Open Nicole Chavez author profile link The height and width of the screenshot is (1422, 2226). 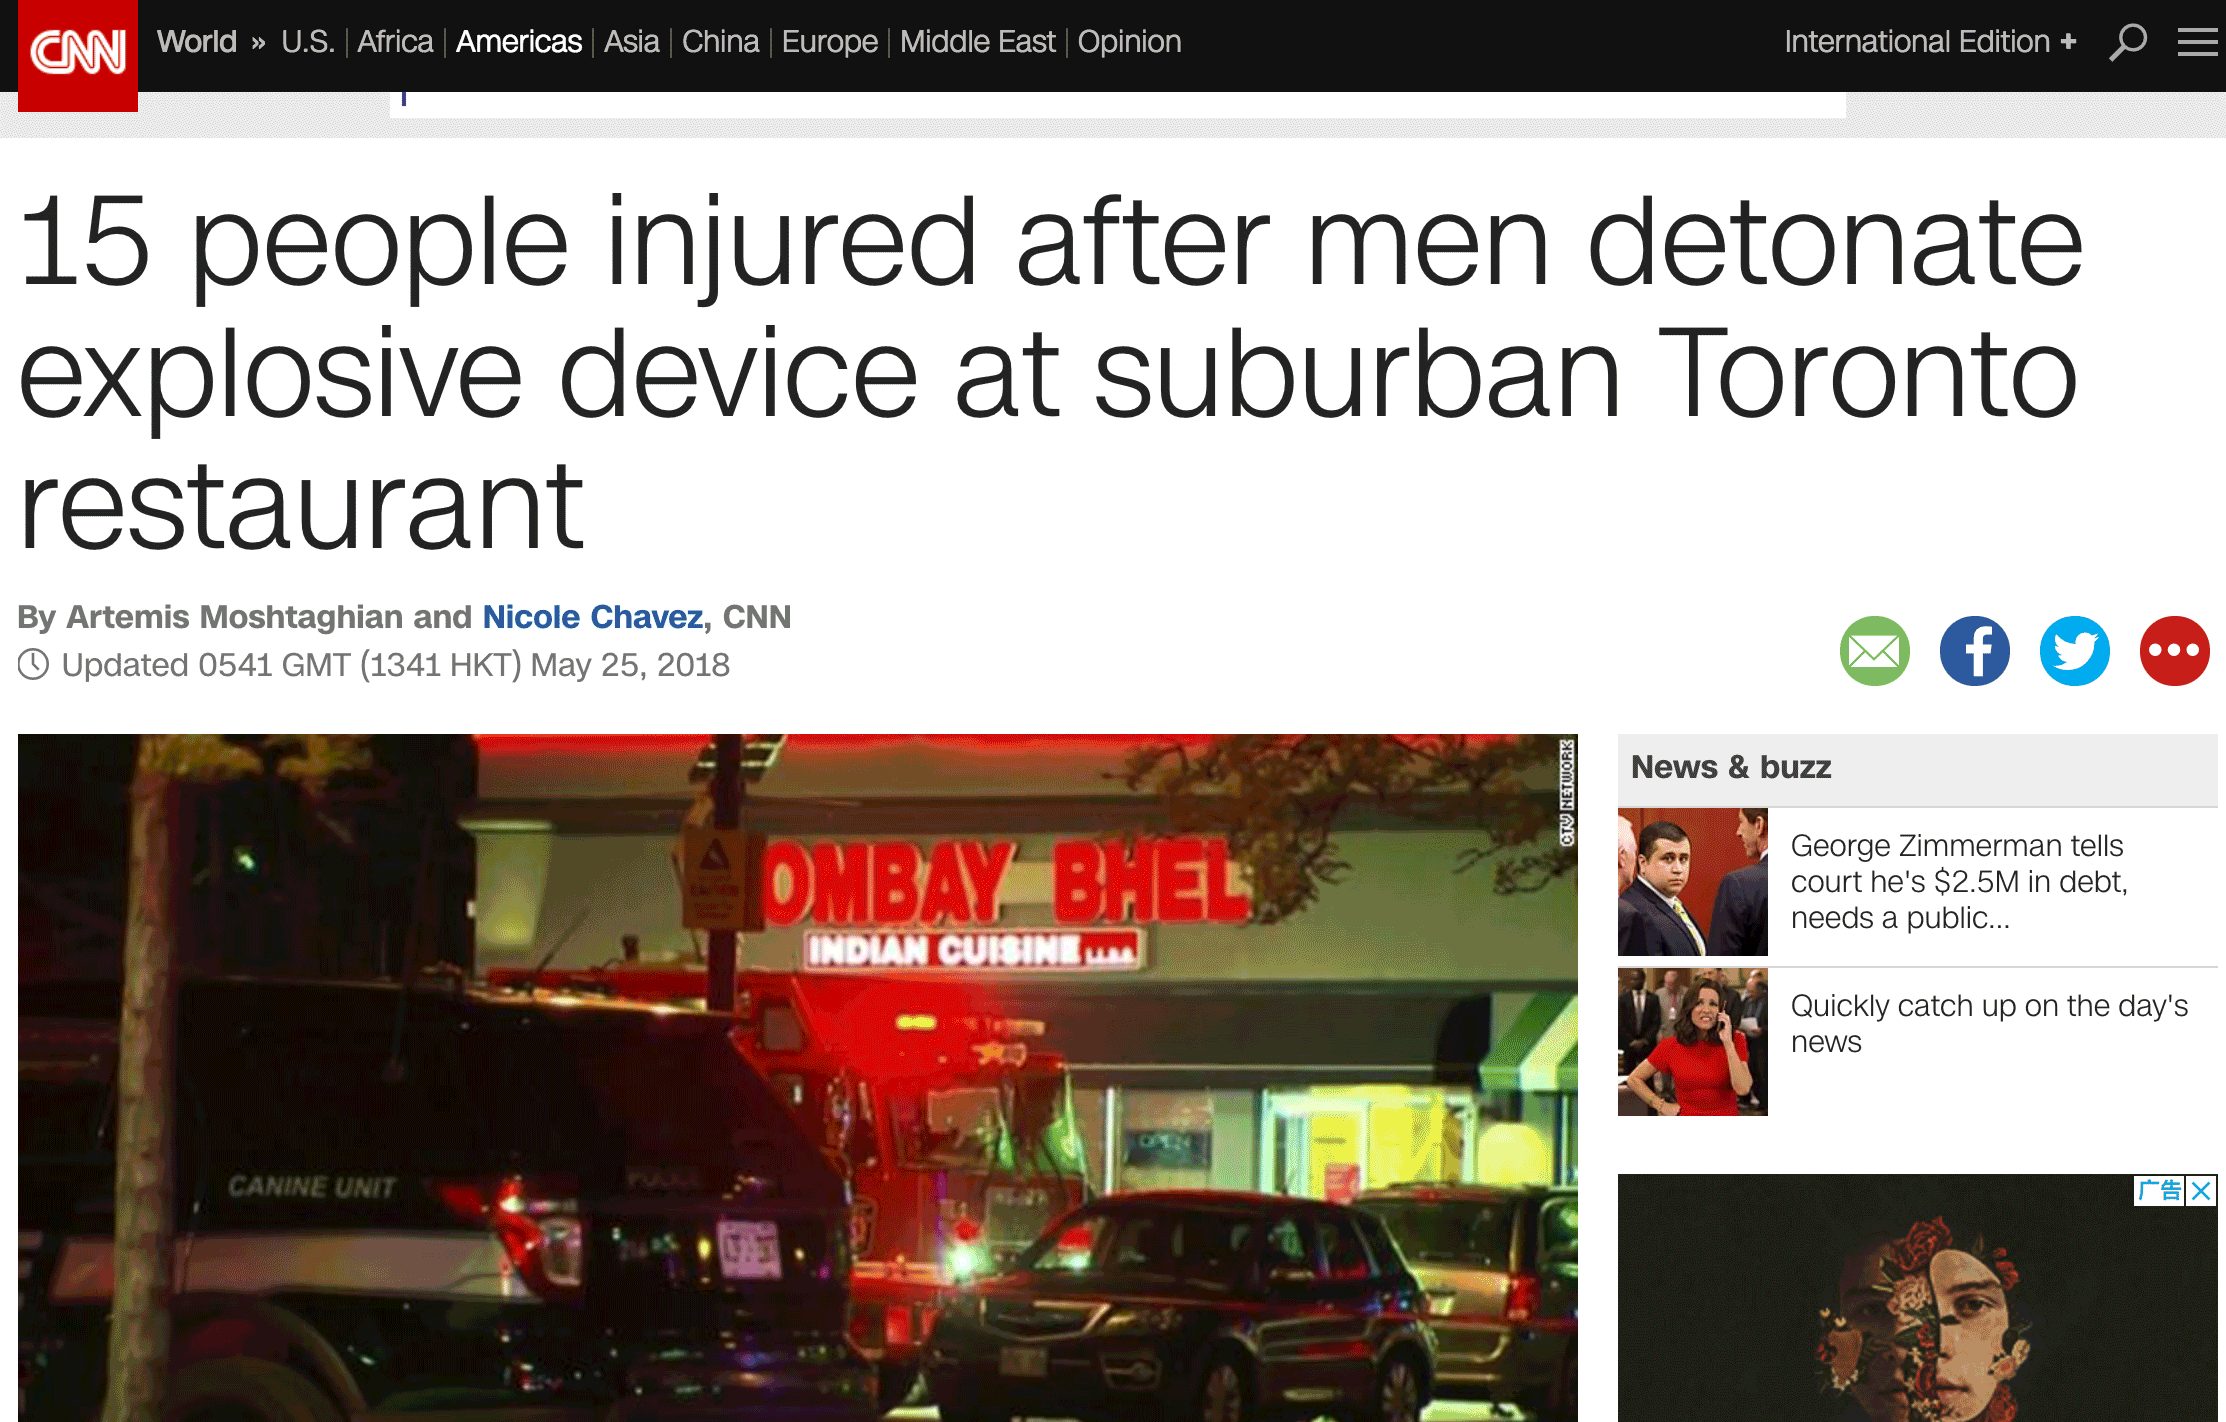click(x=593, y=617)
